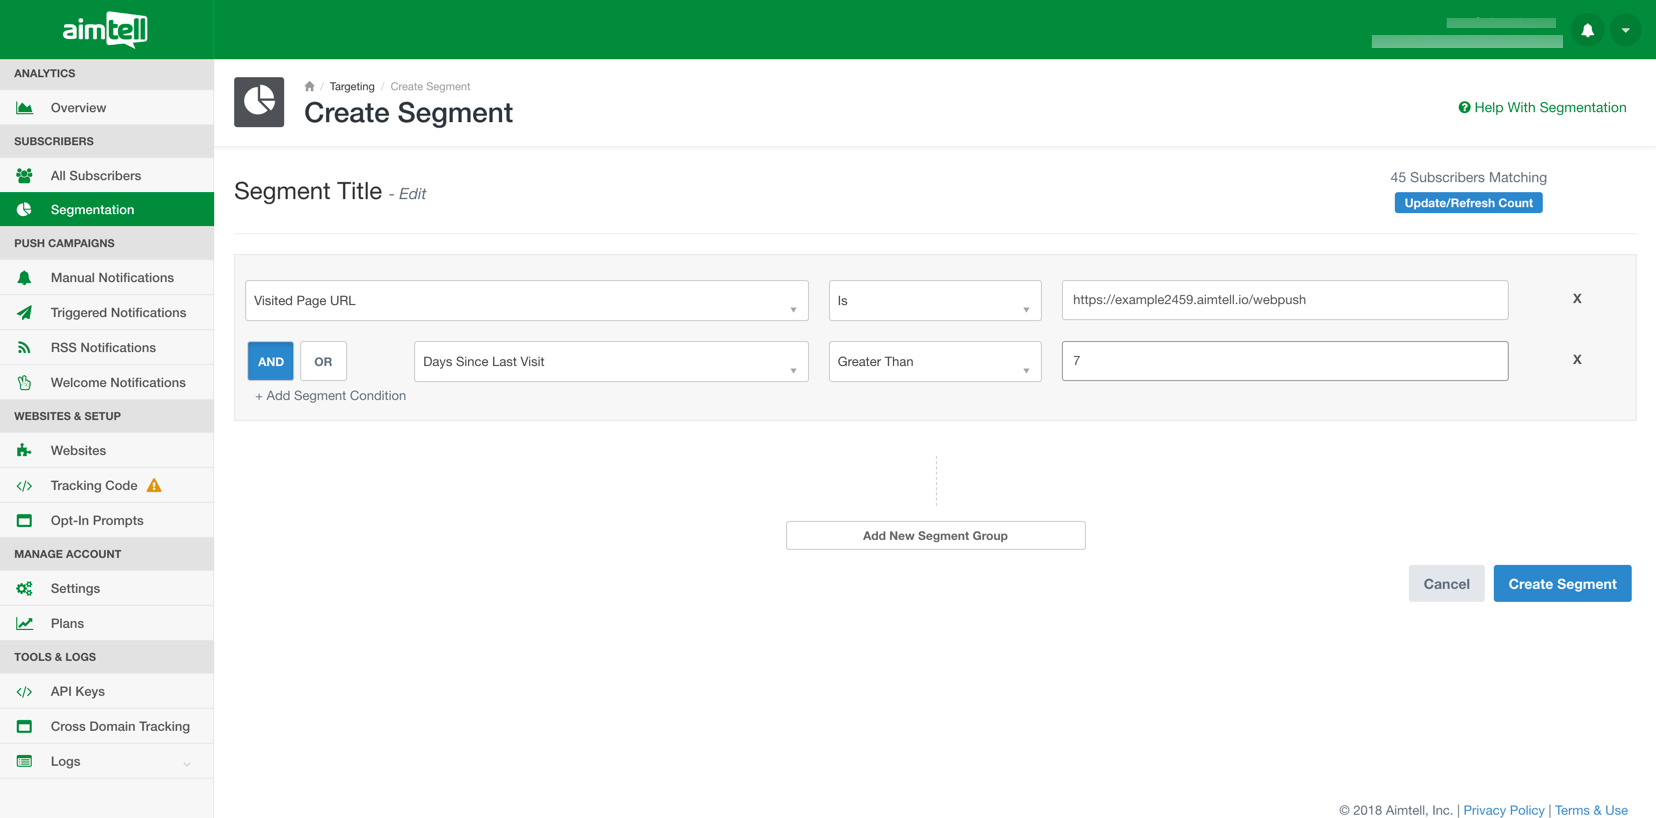Select the AND condition toggle
Screen dimensions: 1656x818
(270, 362)
